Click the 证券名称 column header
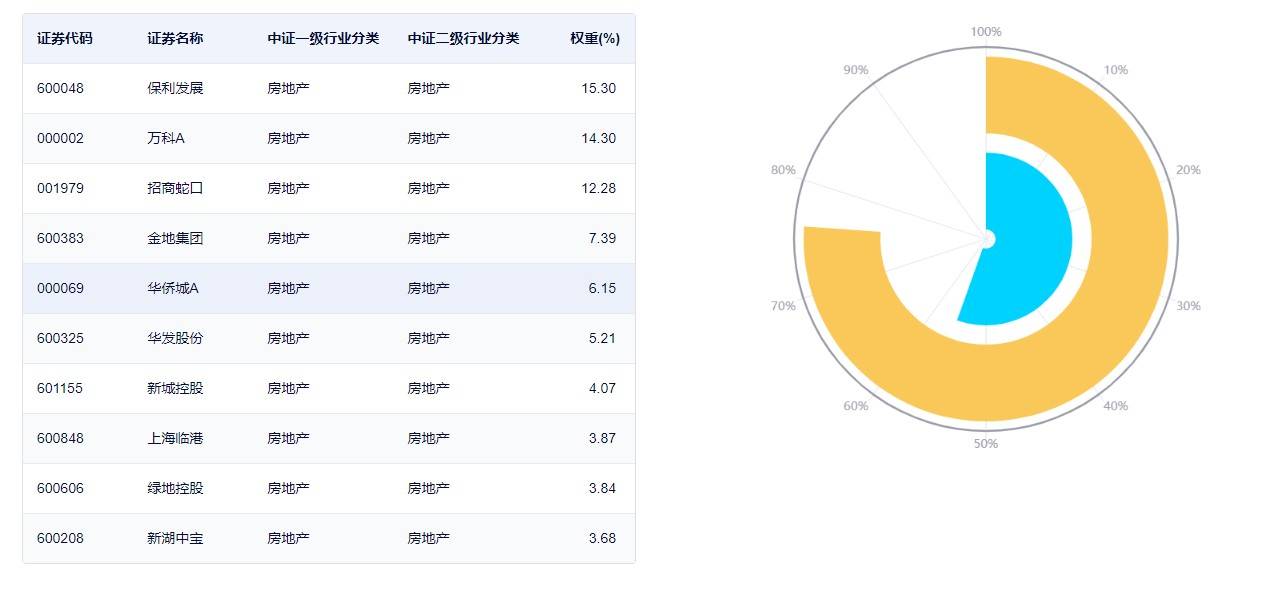The width and height of the screenshot is (1261, 599). (x=175, y=39)
